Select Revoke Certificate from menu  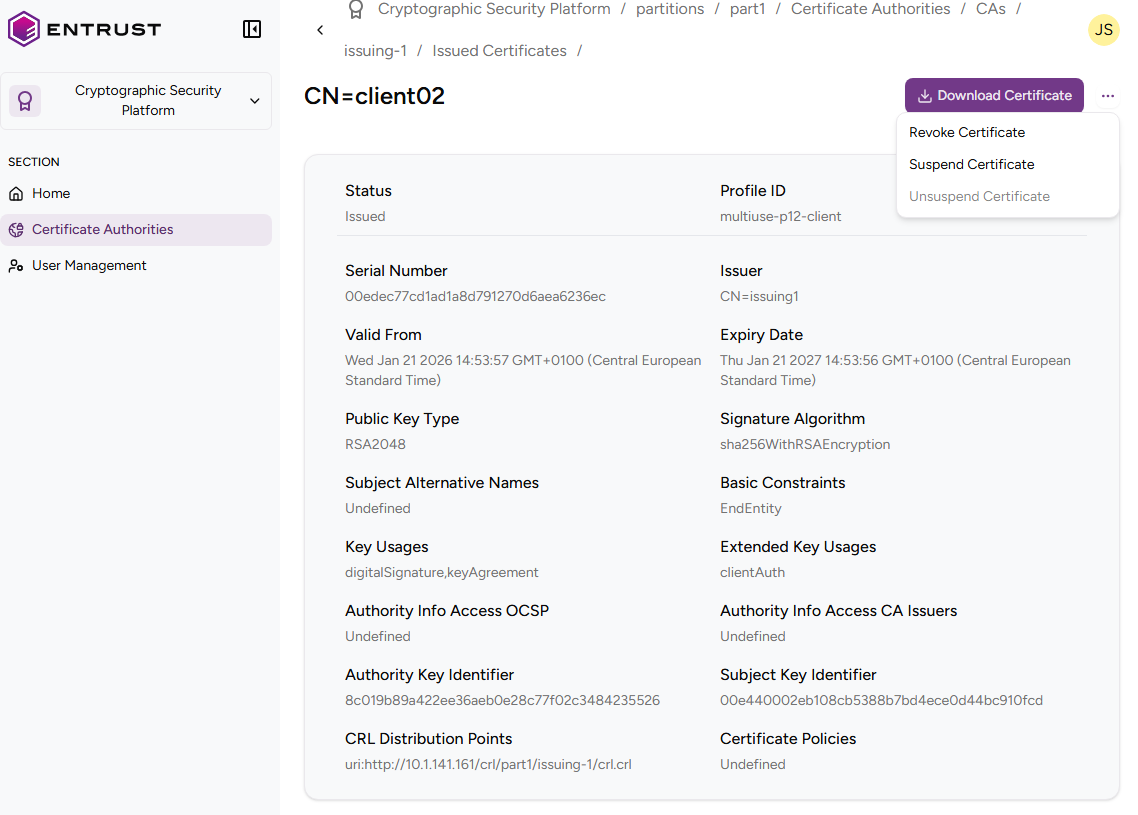[966, 132]
